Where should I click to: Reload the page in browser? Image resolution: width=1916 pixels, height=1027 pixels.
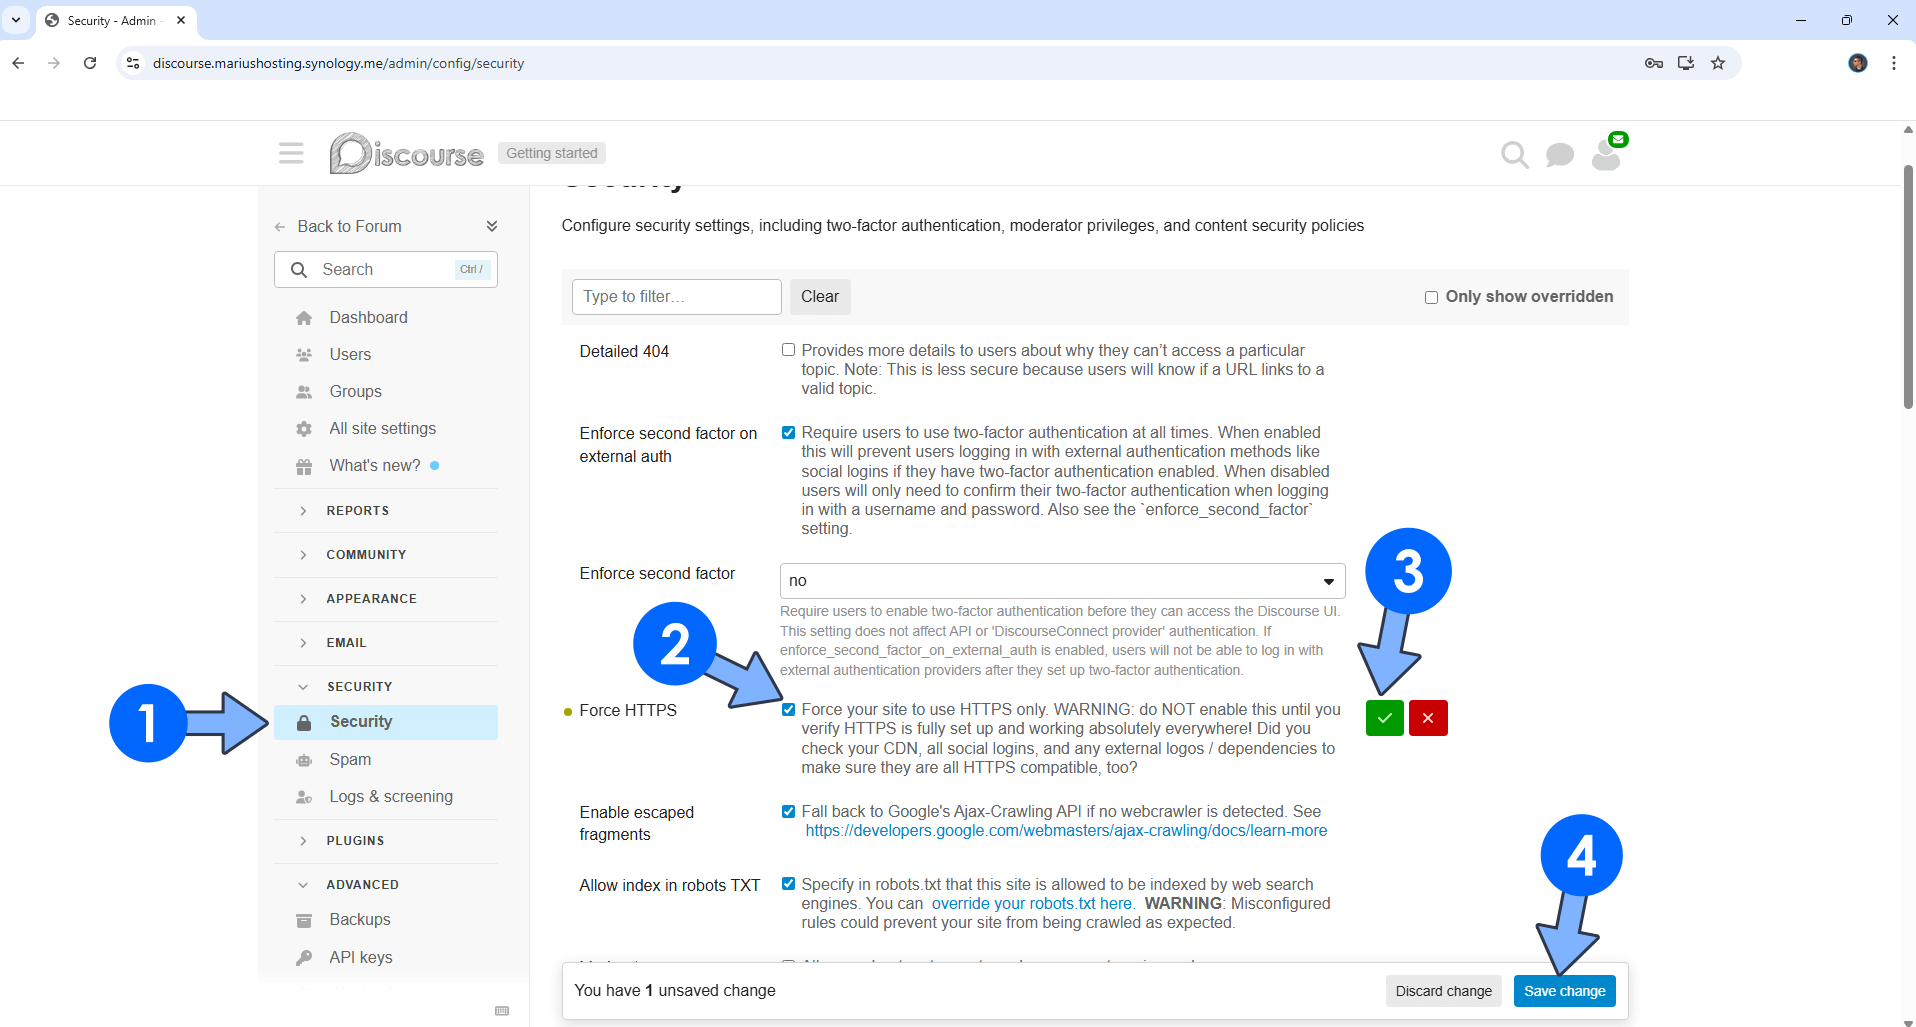pyautogui.click(x=90, y=63)
